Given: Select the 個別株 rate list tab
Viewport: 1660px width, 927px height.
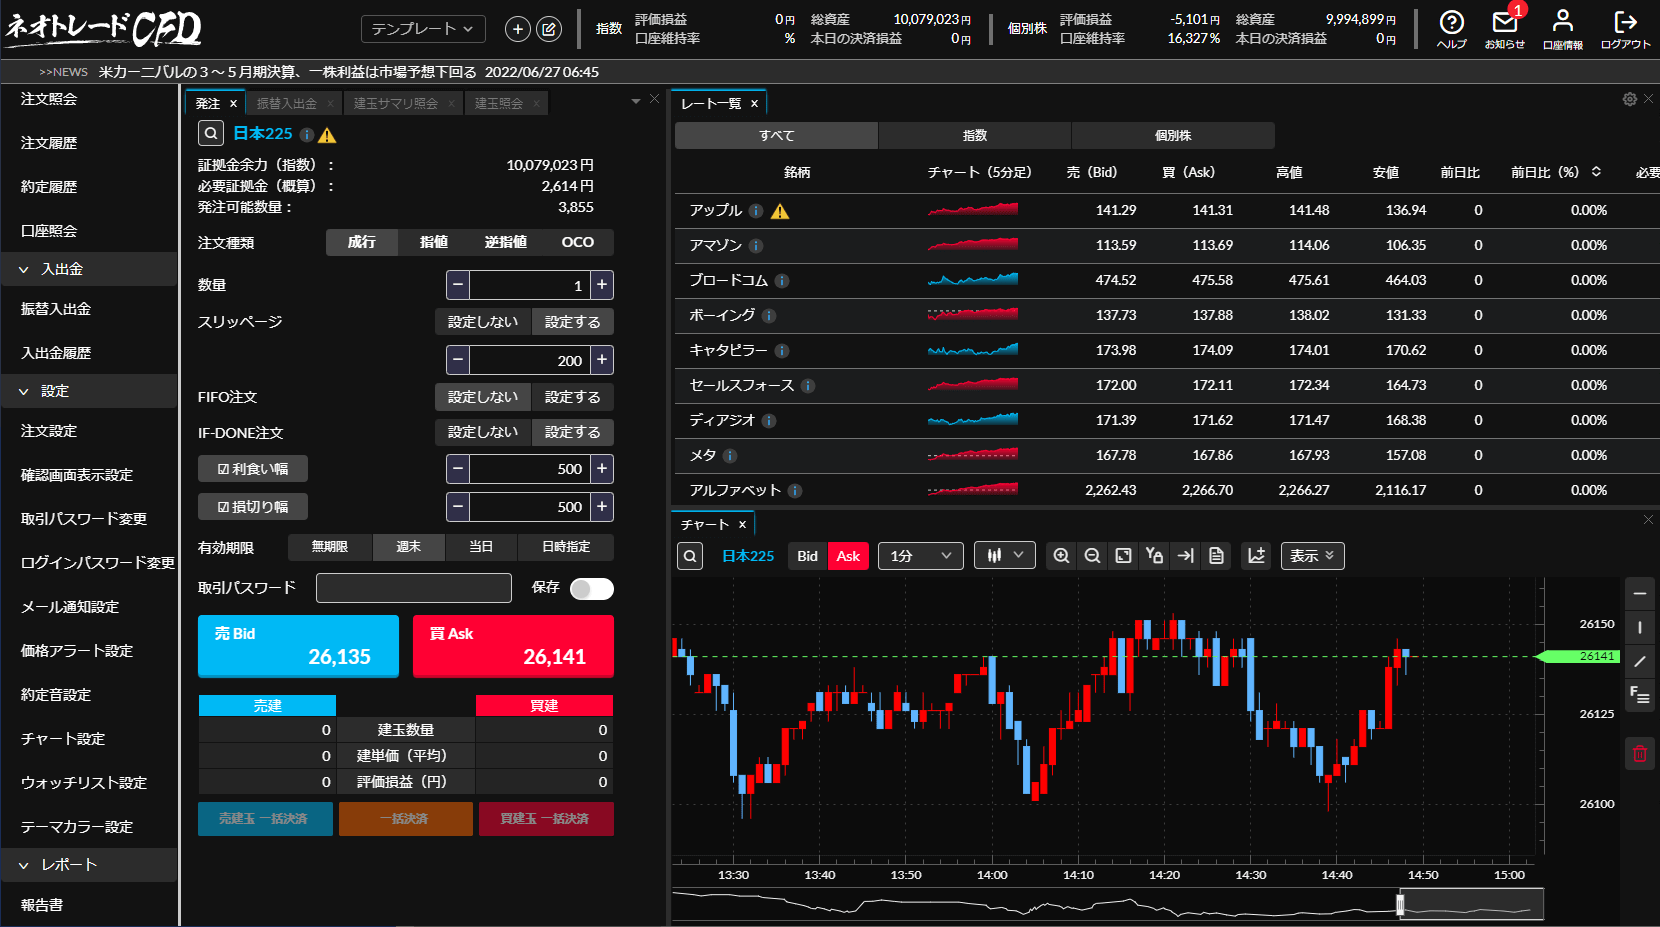Looking at the screenshot, I should [x=1173, y=135].
